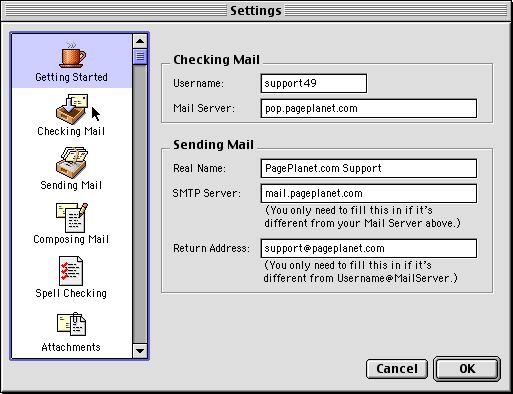Select the Getting Started coffee cup icon
This screenshot has width=513, height=394.
click(x=72, y=55)
